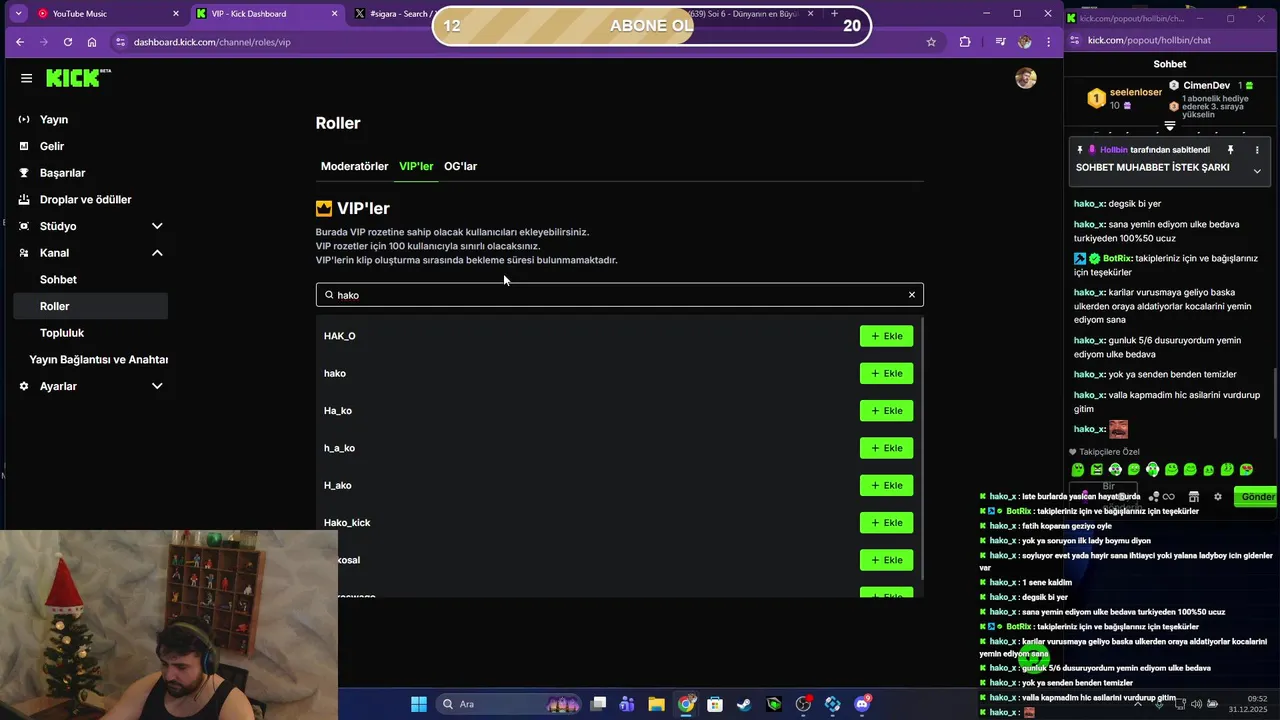The image size is (1280, 720).
Task: Click Gönder to send chat message
Action: (1257, 497)
